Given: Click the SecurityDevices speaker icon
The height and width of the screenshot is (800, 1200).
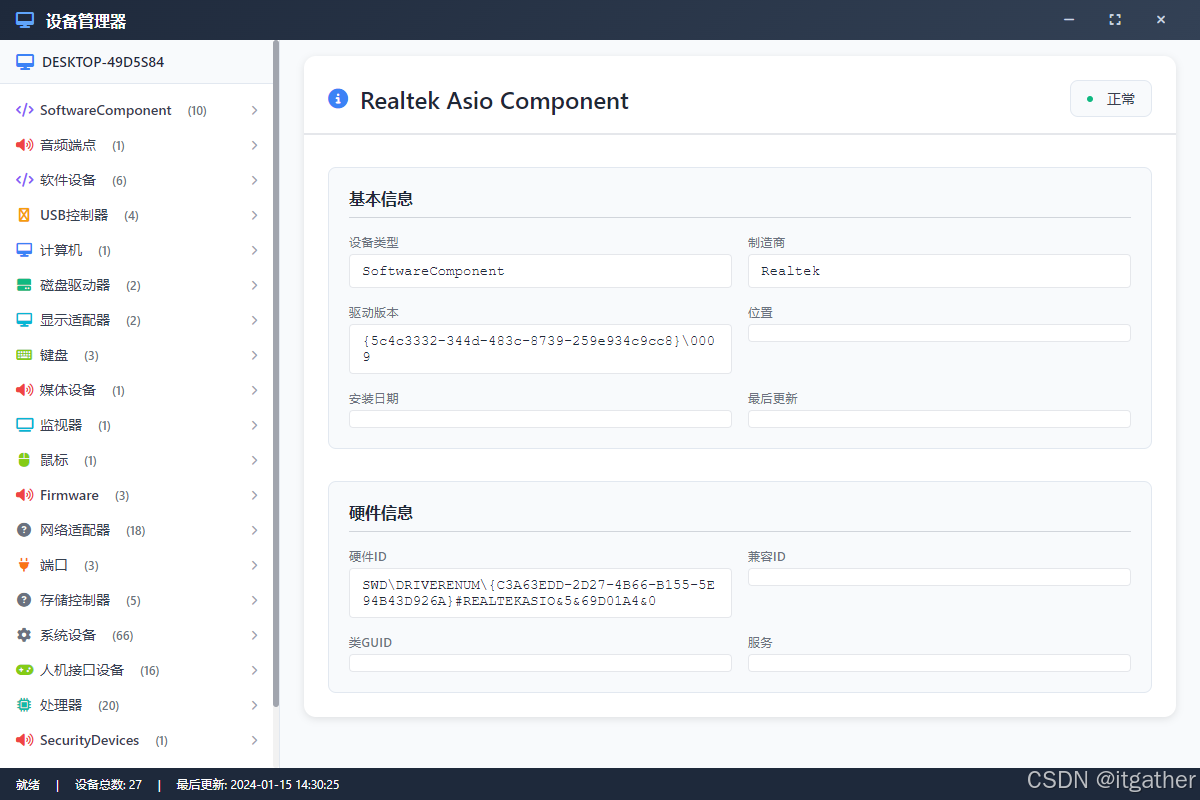Looking at the screenshot, I should [25, 740].
